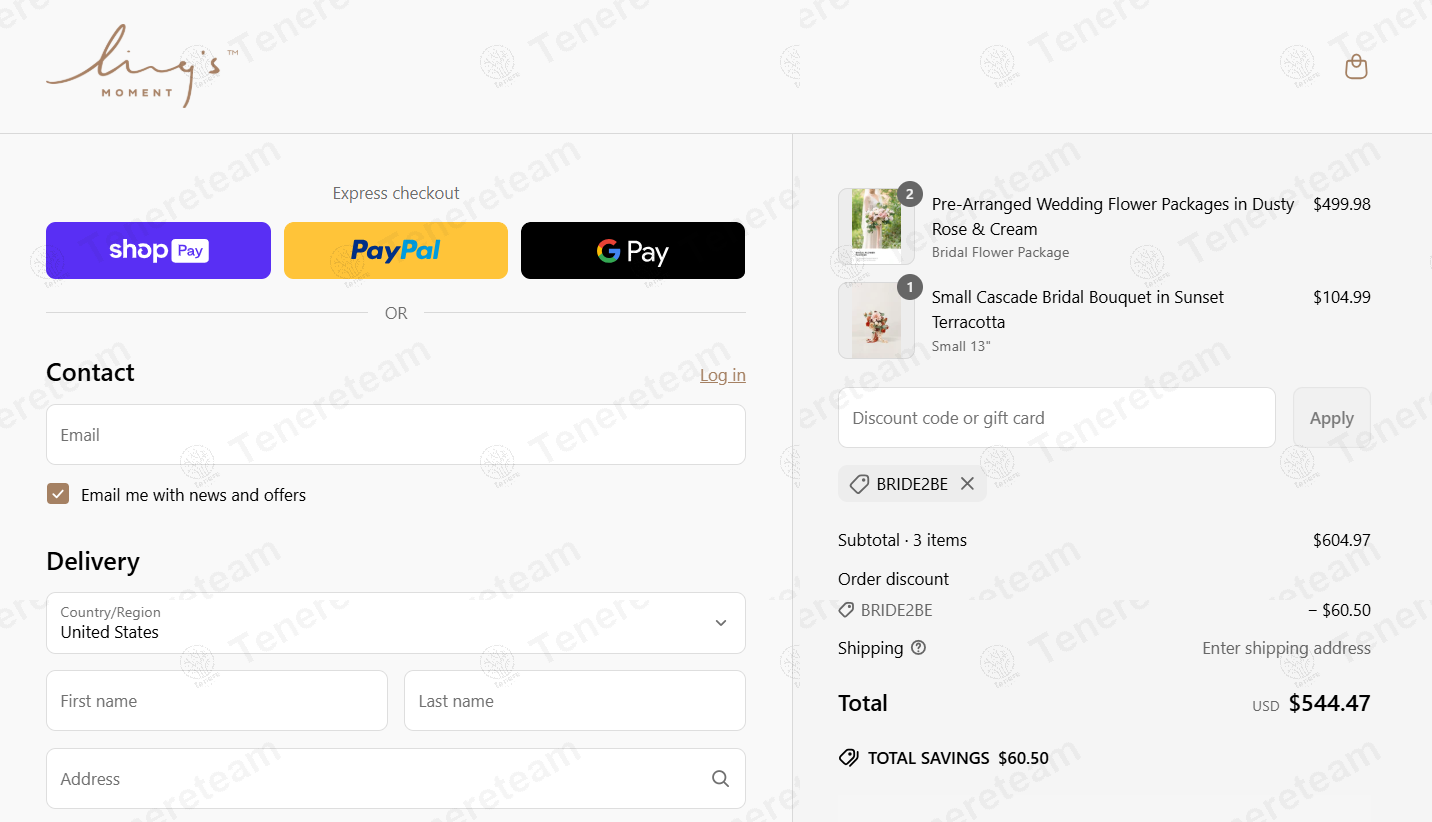Click the order discount BRIDE2BE tag icon
The height and width of the screenshot is (822, 1432).
(x=846, y=610)
